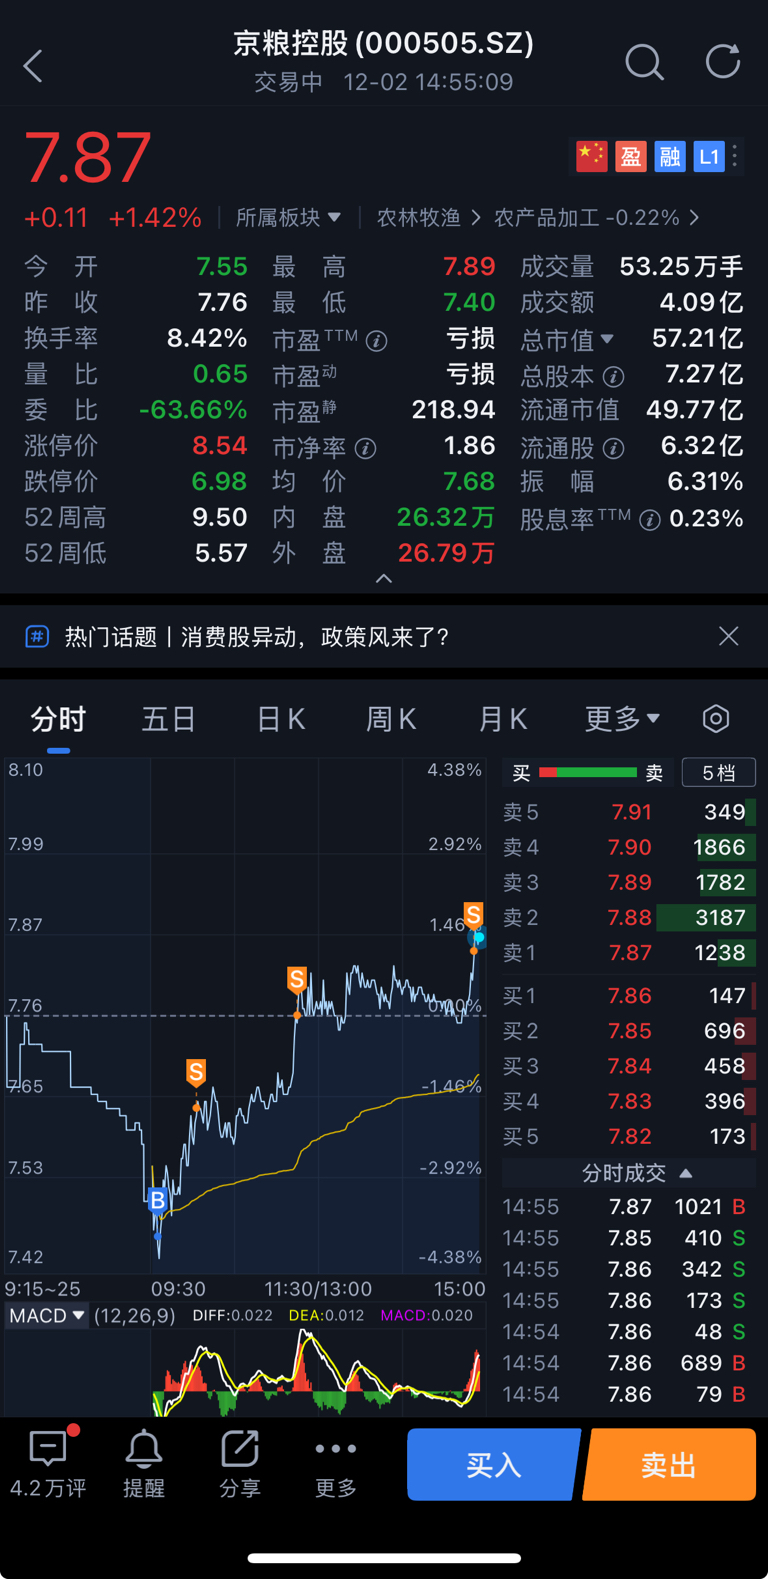Dismiss the hot topic banner
The width and height of the screenshot is (769, 1579).
[x=729, y=636]
